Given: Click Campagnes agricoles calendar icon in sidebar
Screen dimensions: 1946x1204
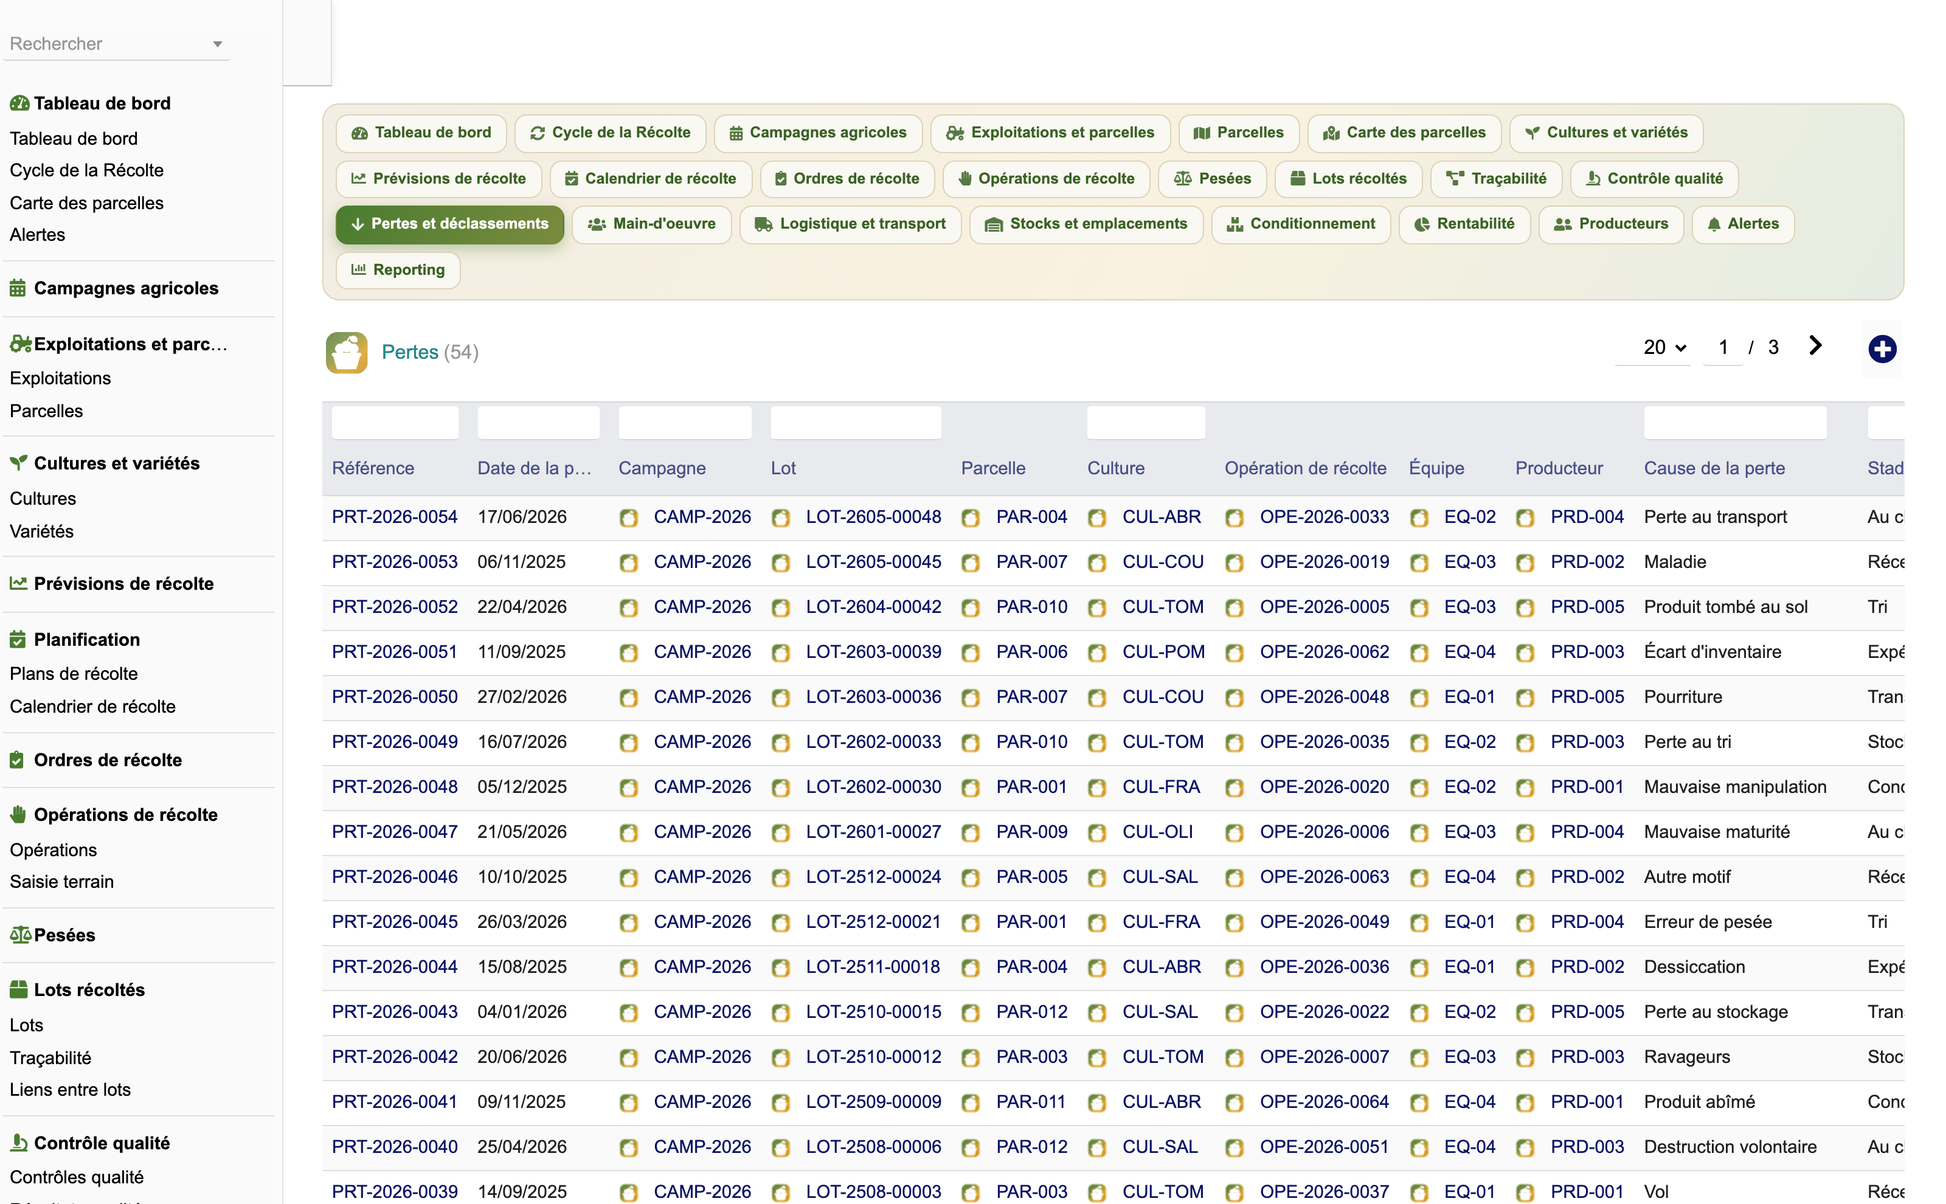Looking at the screenshot, I should [18, 288].
